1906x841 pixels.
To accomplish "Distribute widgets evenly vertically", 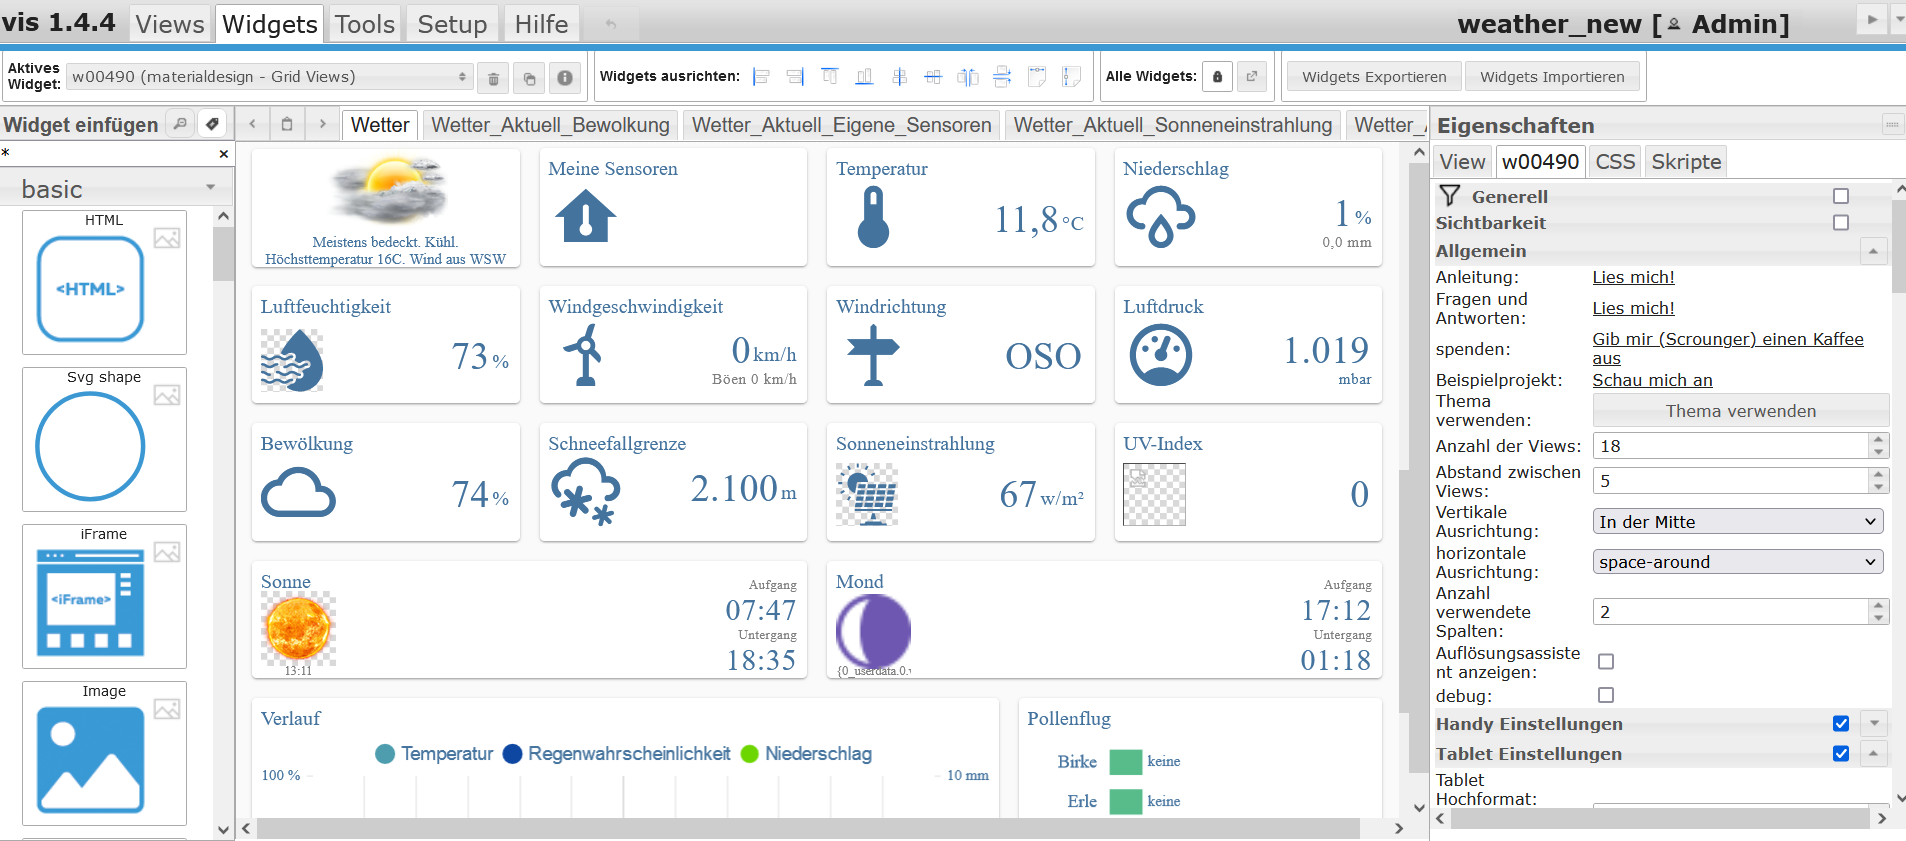I will (1002, 76).
